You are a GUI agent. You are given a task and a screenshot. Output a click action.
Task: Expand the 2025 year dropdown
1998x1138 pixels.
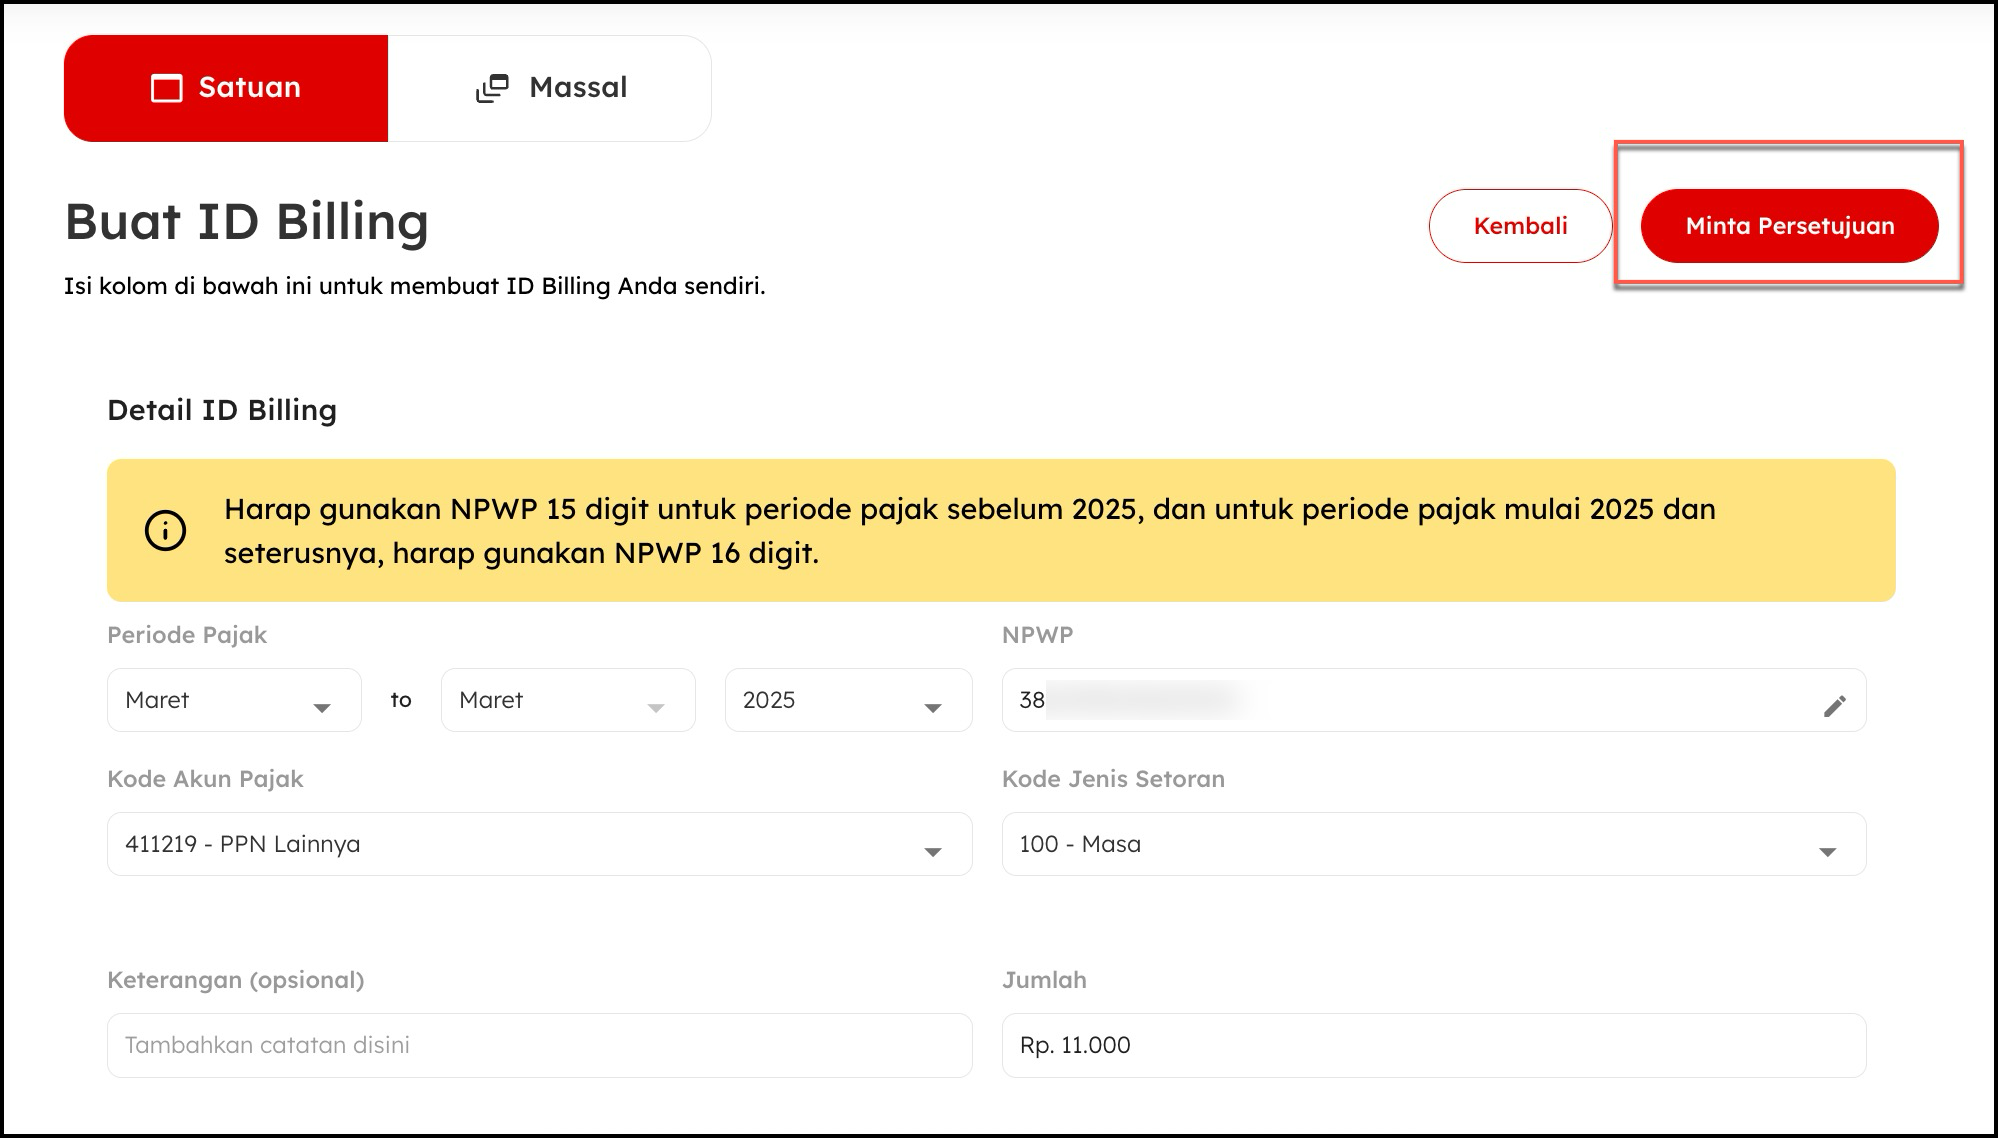(x=847, y=700)
